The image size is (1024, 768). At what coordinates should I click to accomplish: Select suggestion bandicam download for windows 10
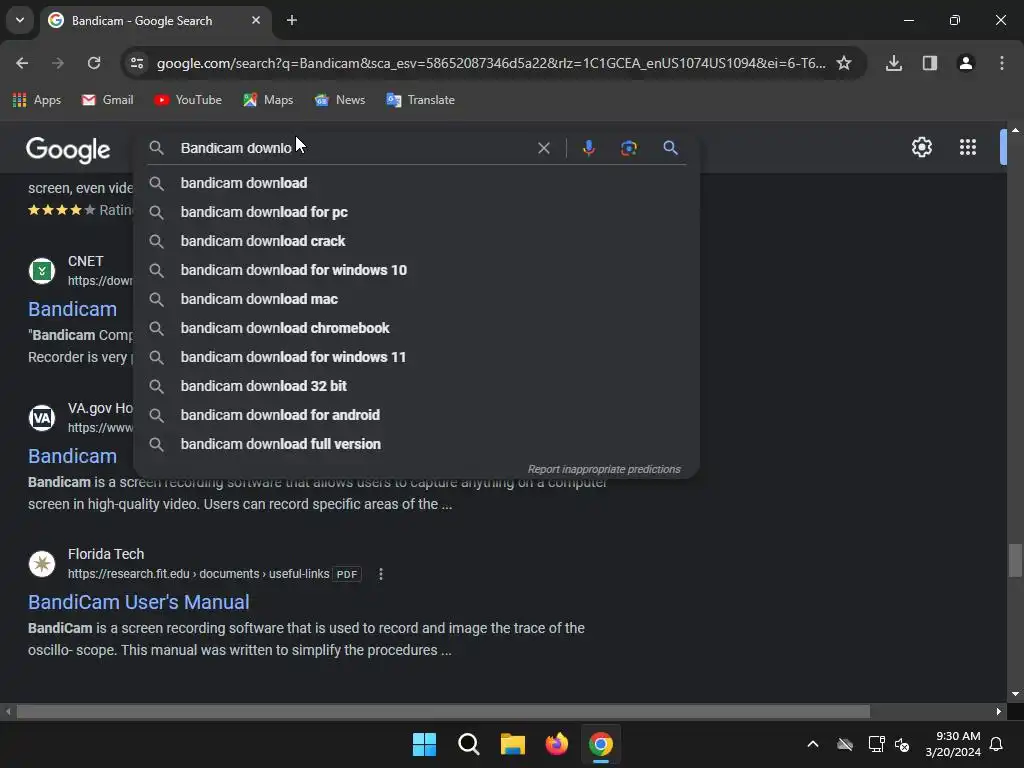pos(416,270)
